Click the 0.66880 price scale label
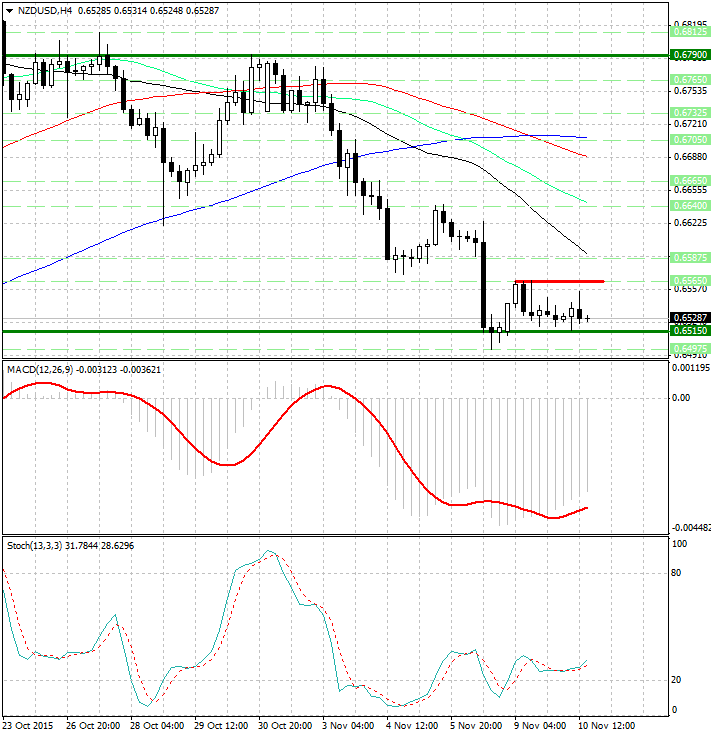Viewport: 711px width, 734px height. [x=690, y=157]
